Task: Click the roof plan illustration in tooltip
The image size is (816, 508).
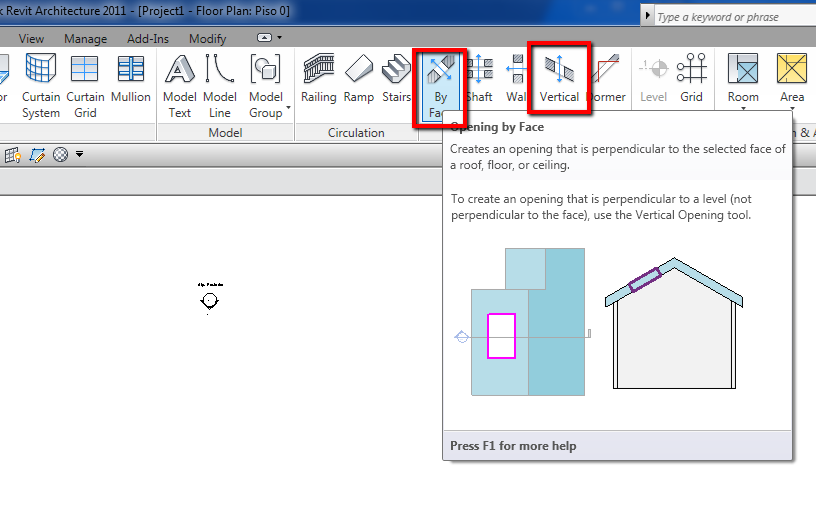Action: (528, 322)
